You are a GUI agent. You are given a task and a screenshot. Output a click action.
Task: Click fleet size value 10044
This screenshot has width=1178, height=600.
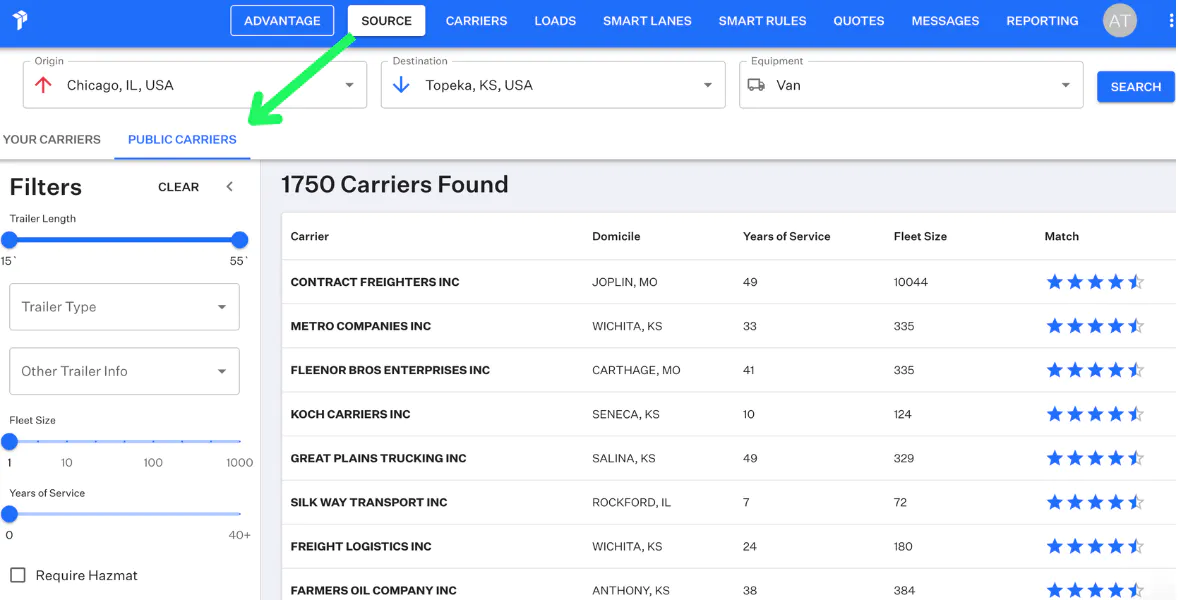point(911,282)
